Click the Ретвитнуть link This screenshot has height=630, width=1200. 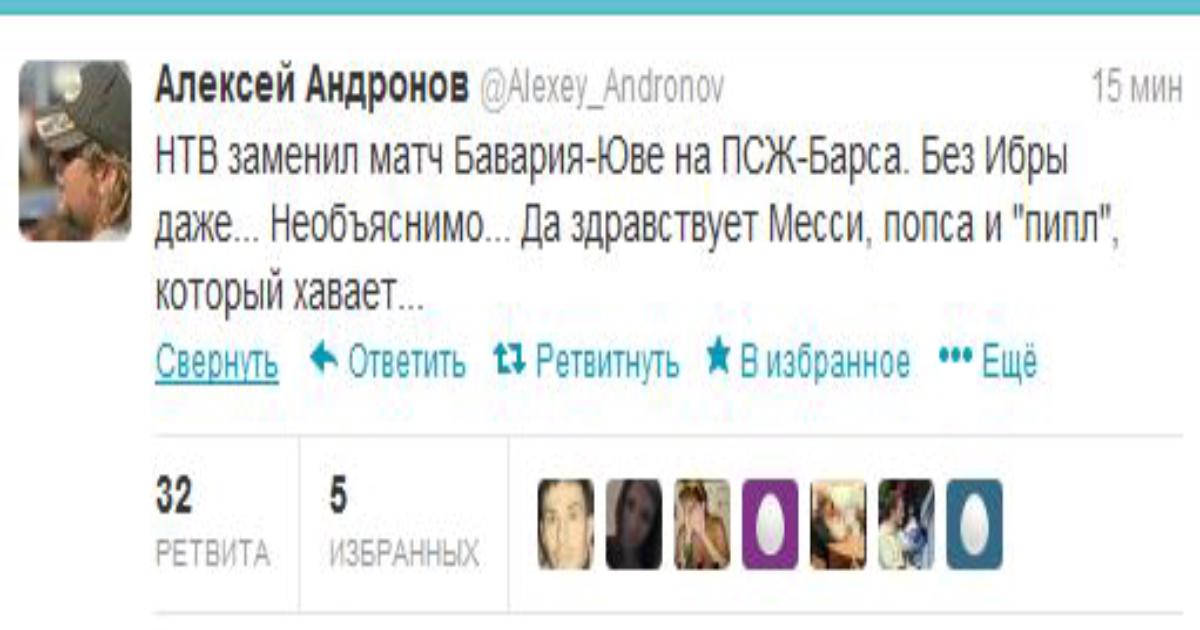pyautogui.click(x=608, y=361)
